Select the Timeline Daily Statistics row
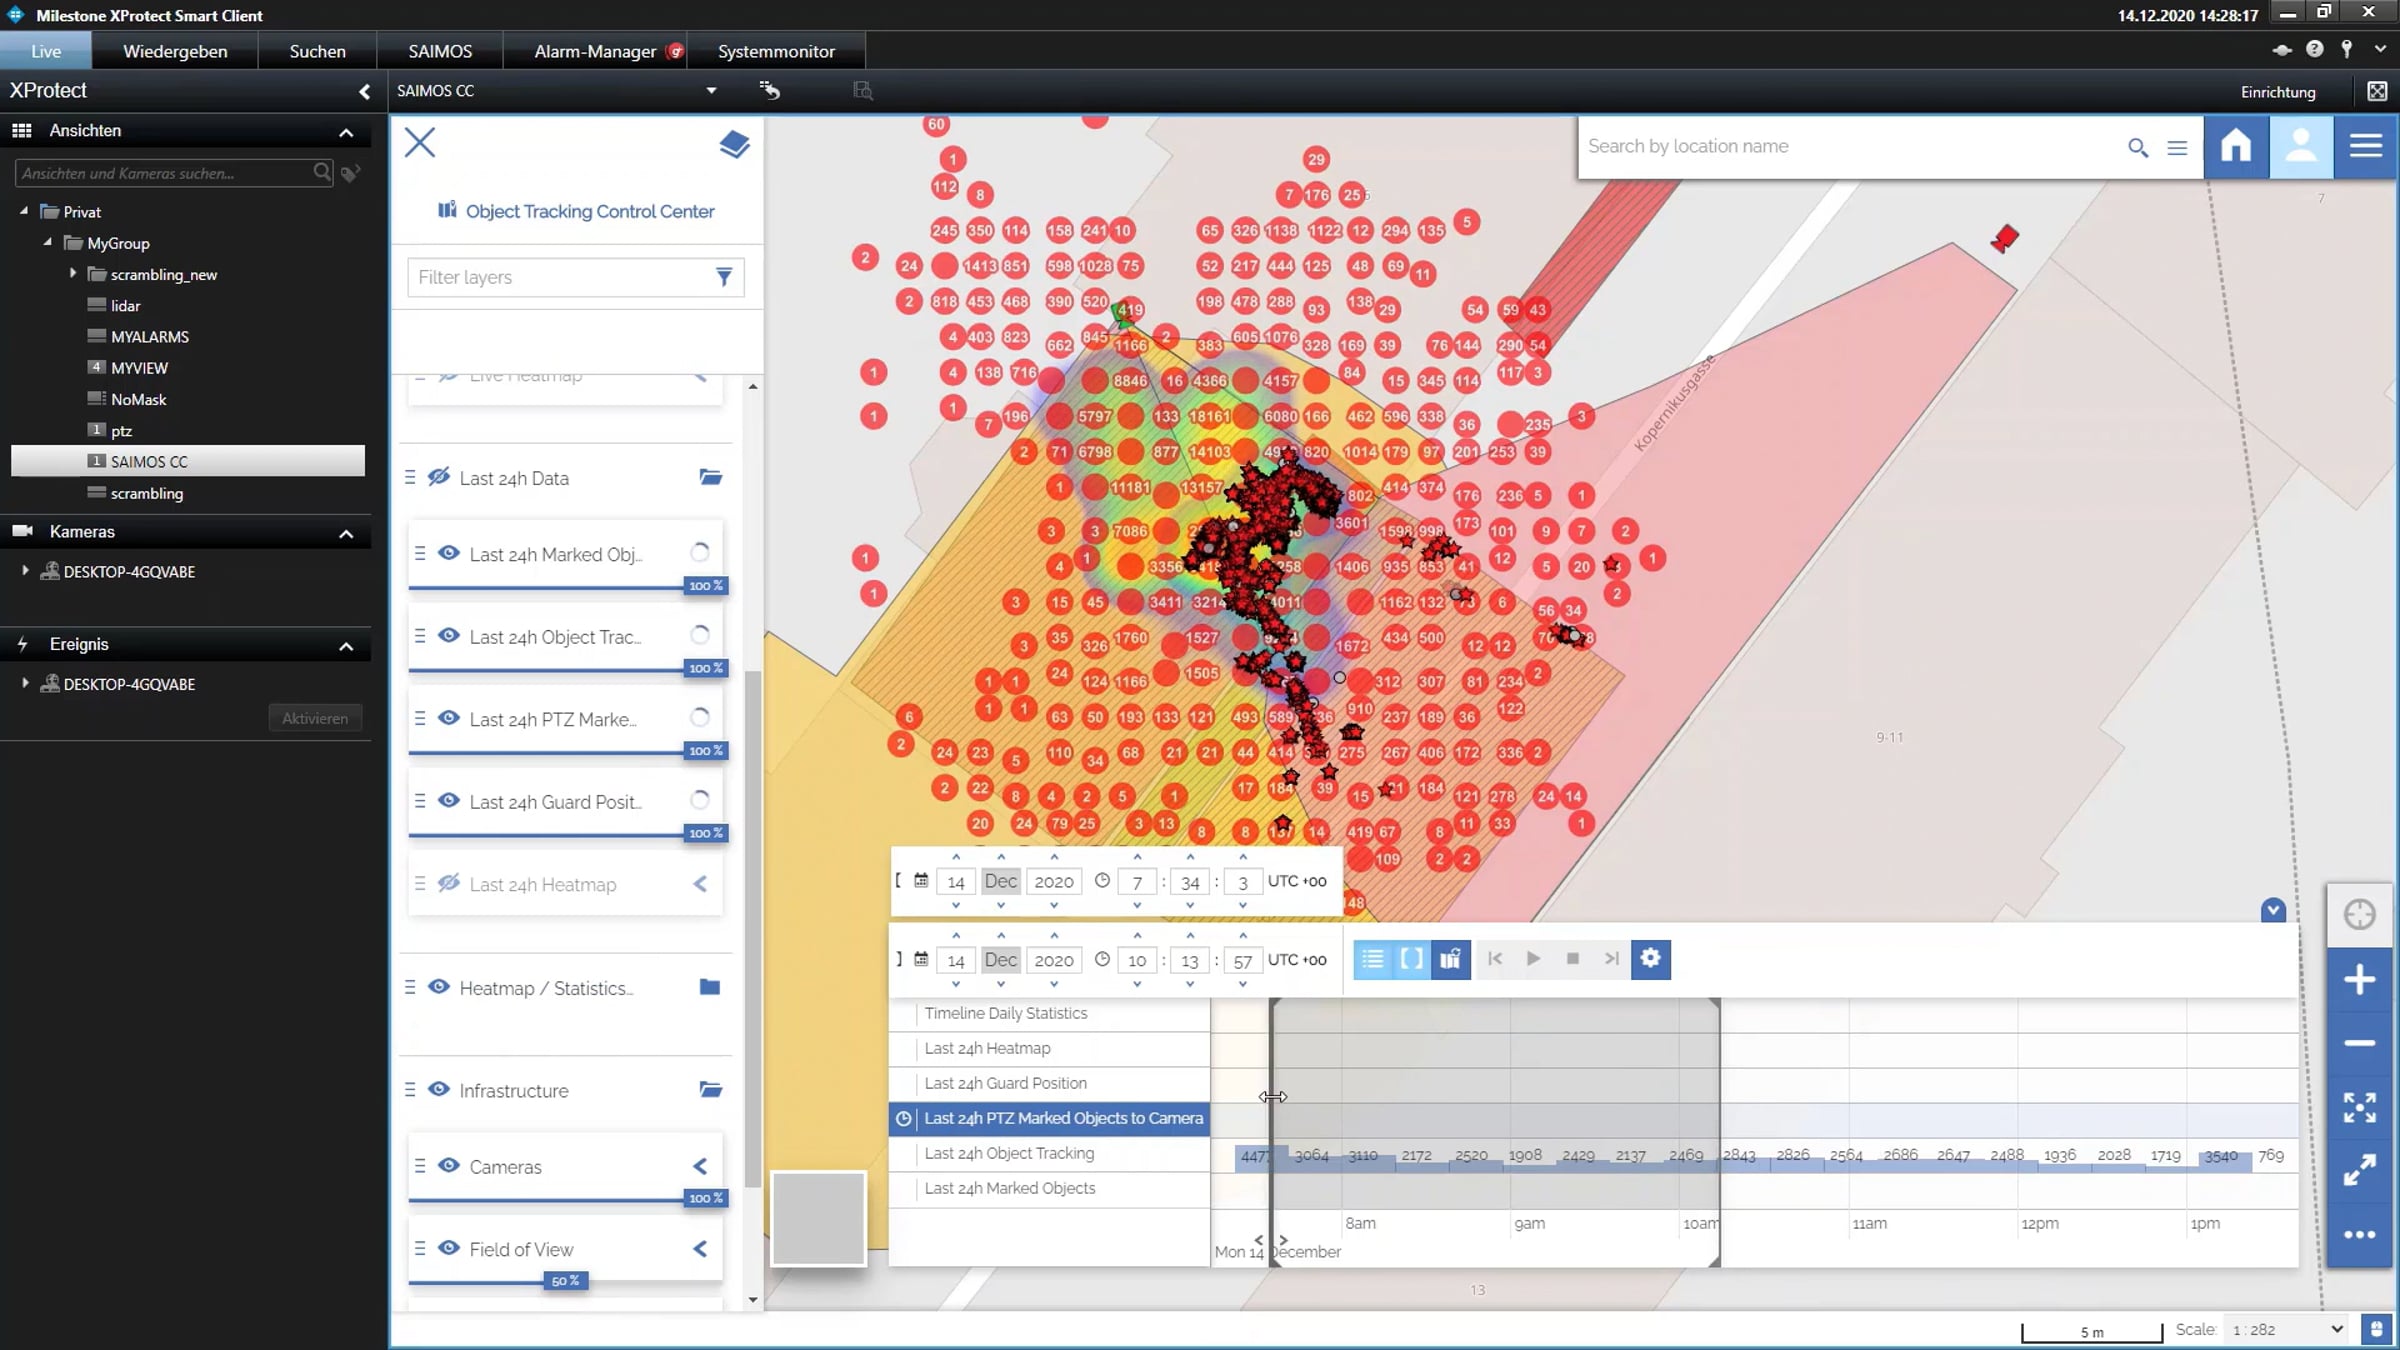This screenshot has height=1350, width=2400. point(1049,1013)
